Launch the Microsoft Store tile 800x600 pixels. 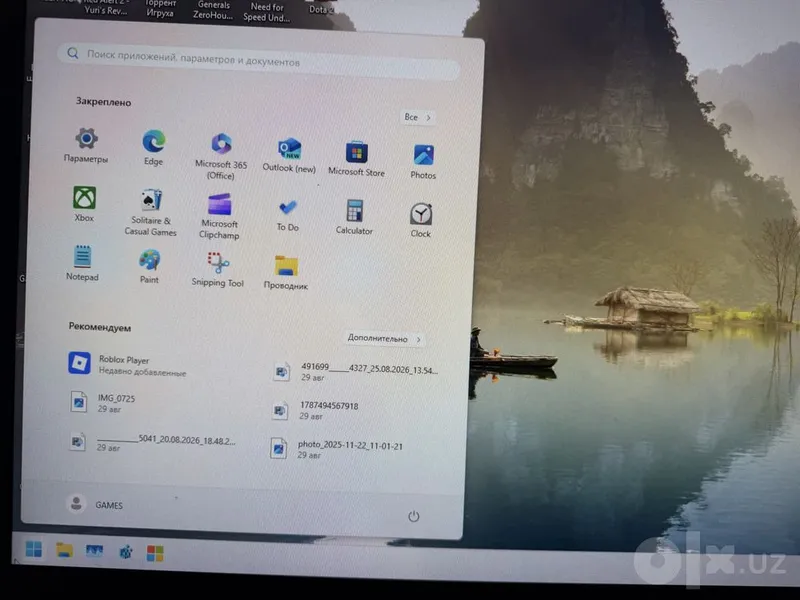(x=356, y=159)
